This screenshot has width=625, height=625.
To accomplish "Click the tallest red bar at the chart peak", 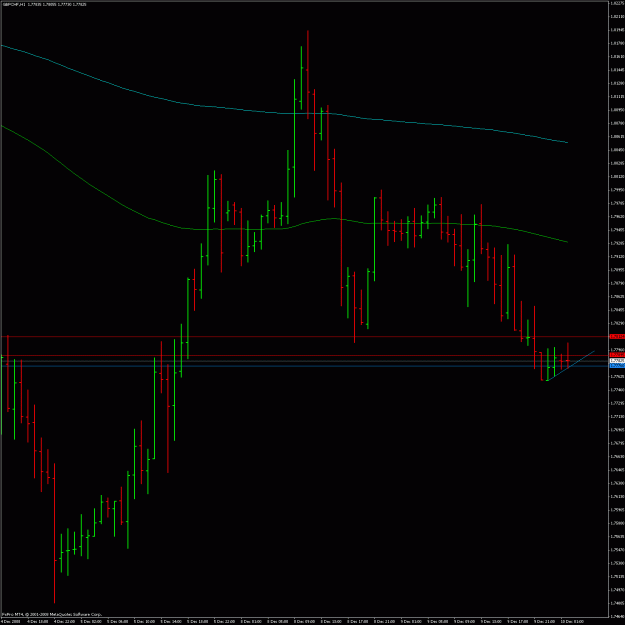I will [x=308, y=75].
